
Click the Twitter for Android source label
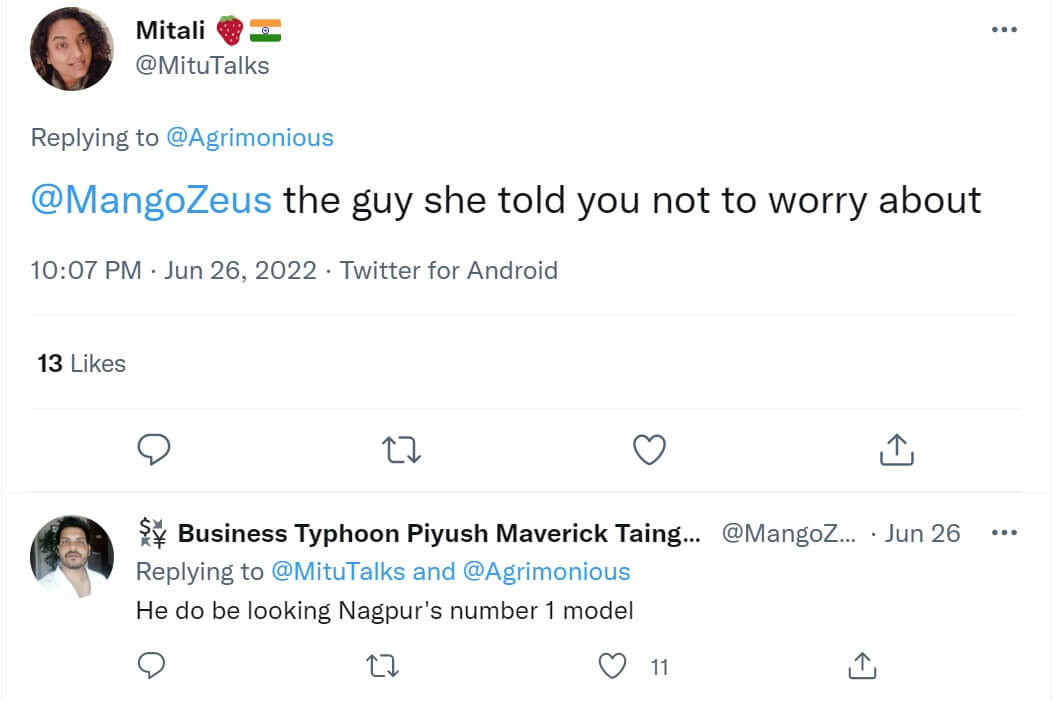(449, 270)
